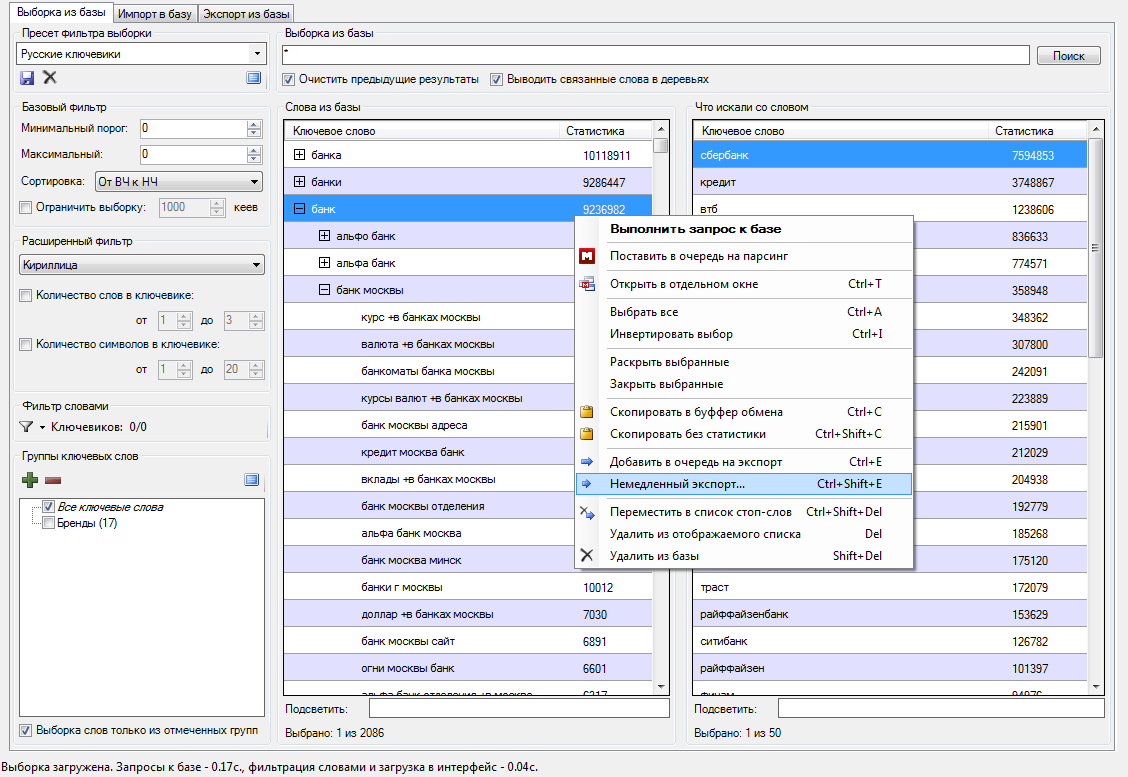Viewport: 1128px width, 777px height.
Task: Select the сбербанк row in right list
Action: [x=890, y=155]
